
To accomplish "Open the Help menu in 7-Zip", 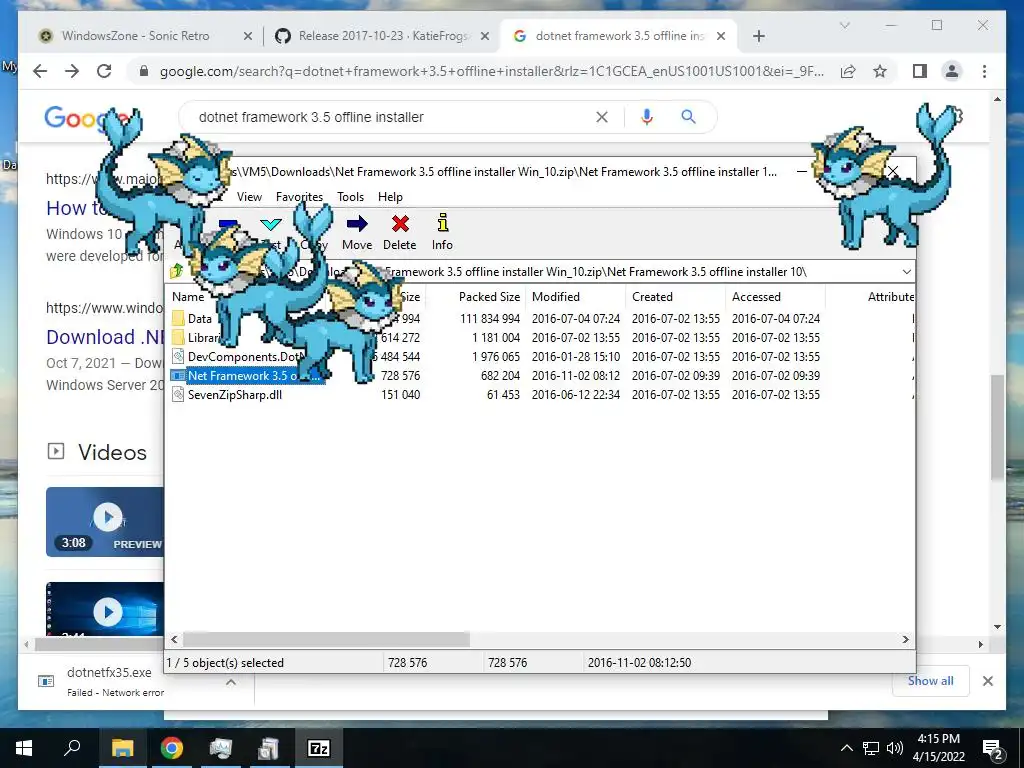I will tap(390, 197).
